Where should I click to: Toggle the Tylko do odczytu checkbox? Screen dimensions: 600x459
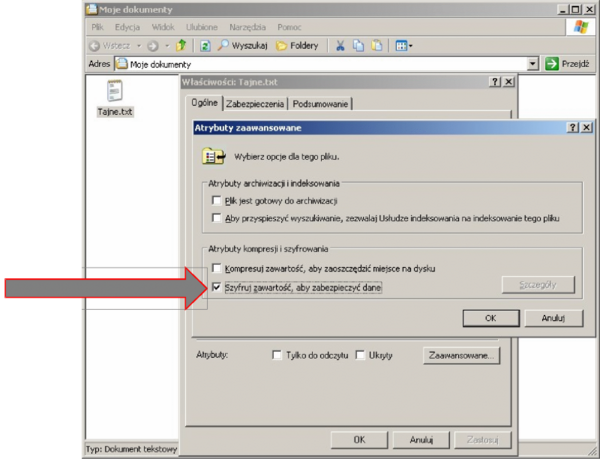[278, 355]
